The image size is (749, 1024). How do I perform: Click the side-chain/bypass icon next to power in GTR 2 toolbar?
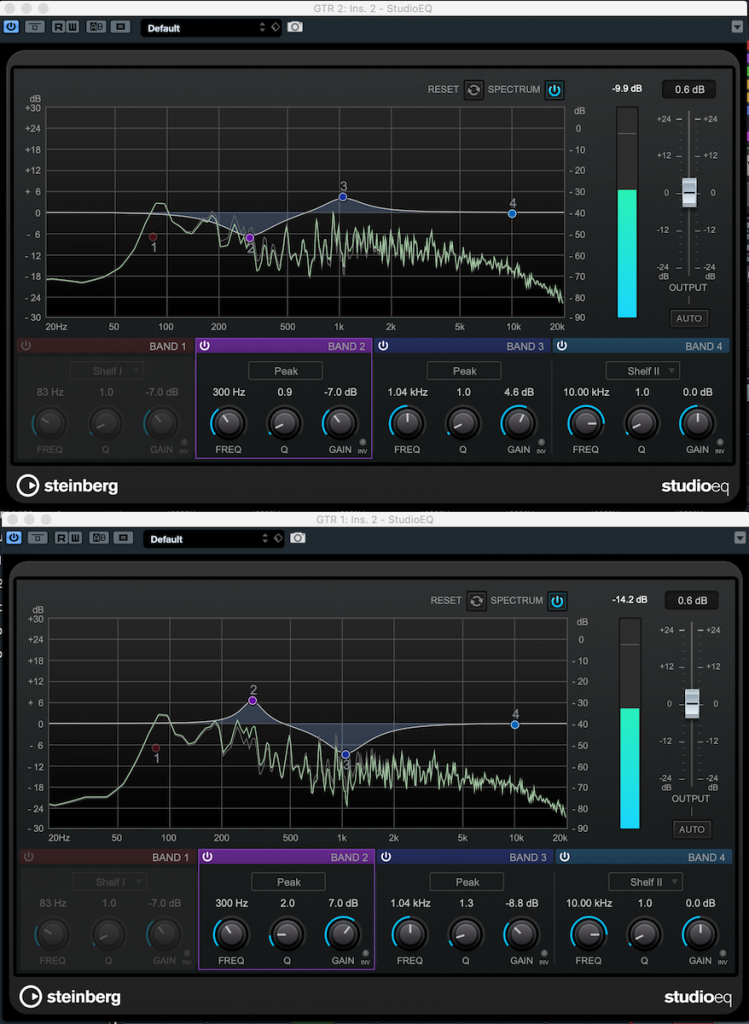[x=35, y=27]
